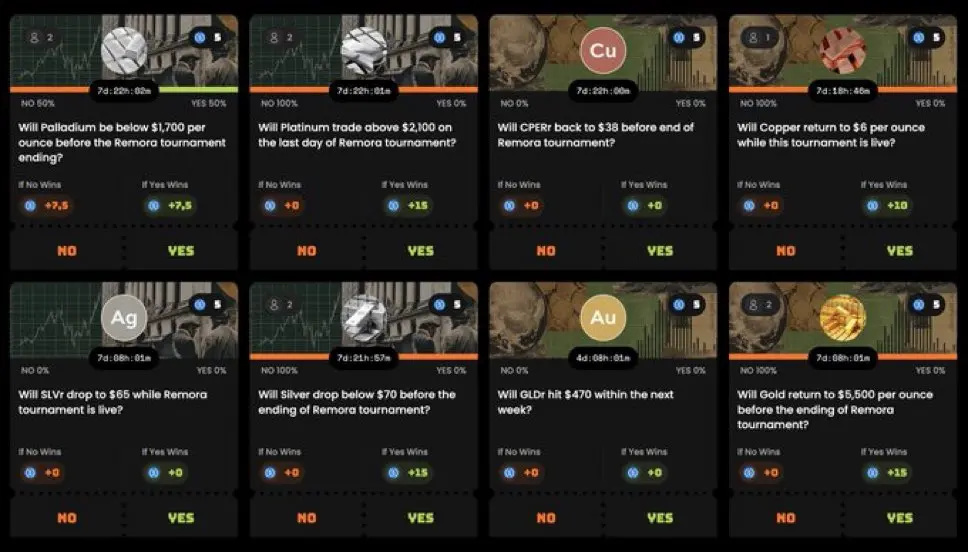The width and height of the screenshot is (968, 552).
Task: Choose NO for Copper return to $6
Action: tap(785, 251)
